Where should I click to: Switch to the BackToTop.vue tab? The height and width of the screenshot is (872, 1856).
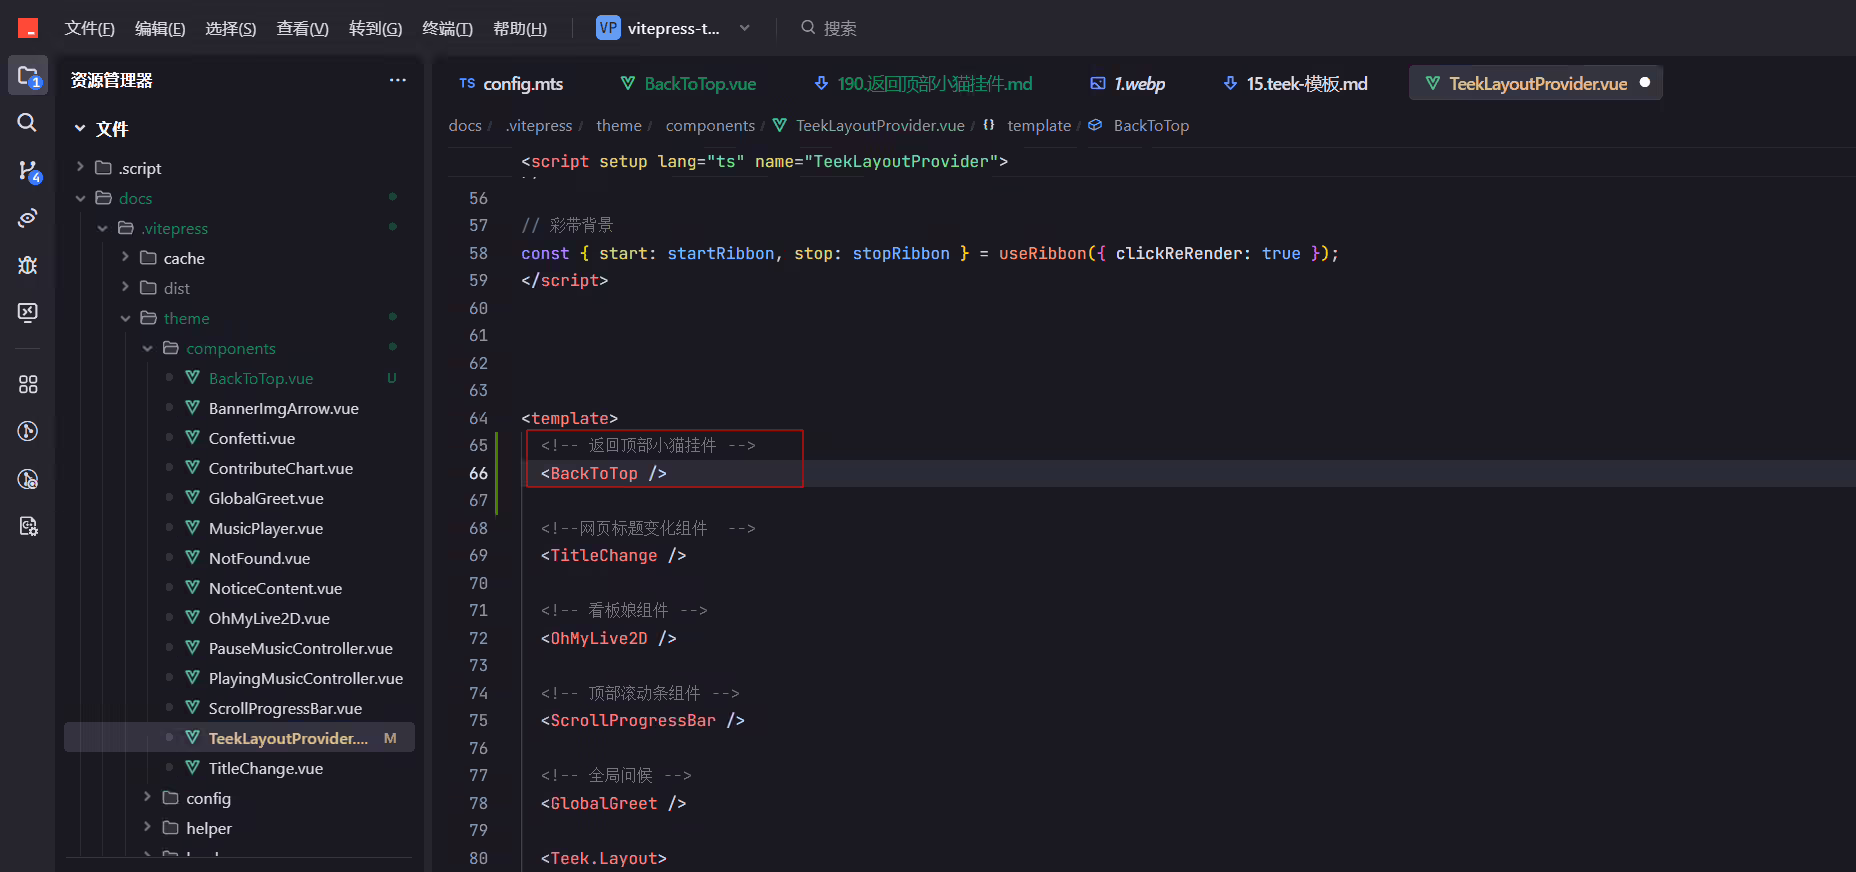point(688,84)
